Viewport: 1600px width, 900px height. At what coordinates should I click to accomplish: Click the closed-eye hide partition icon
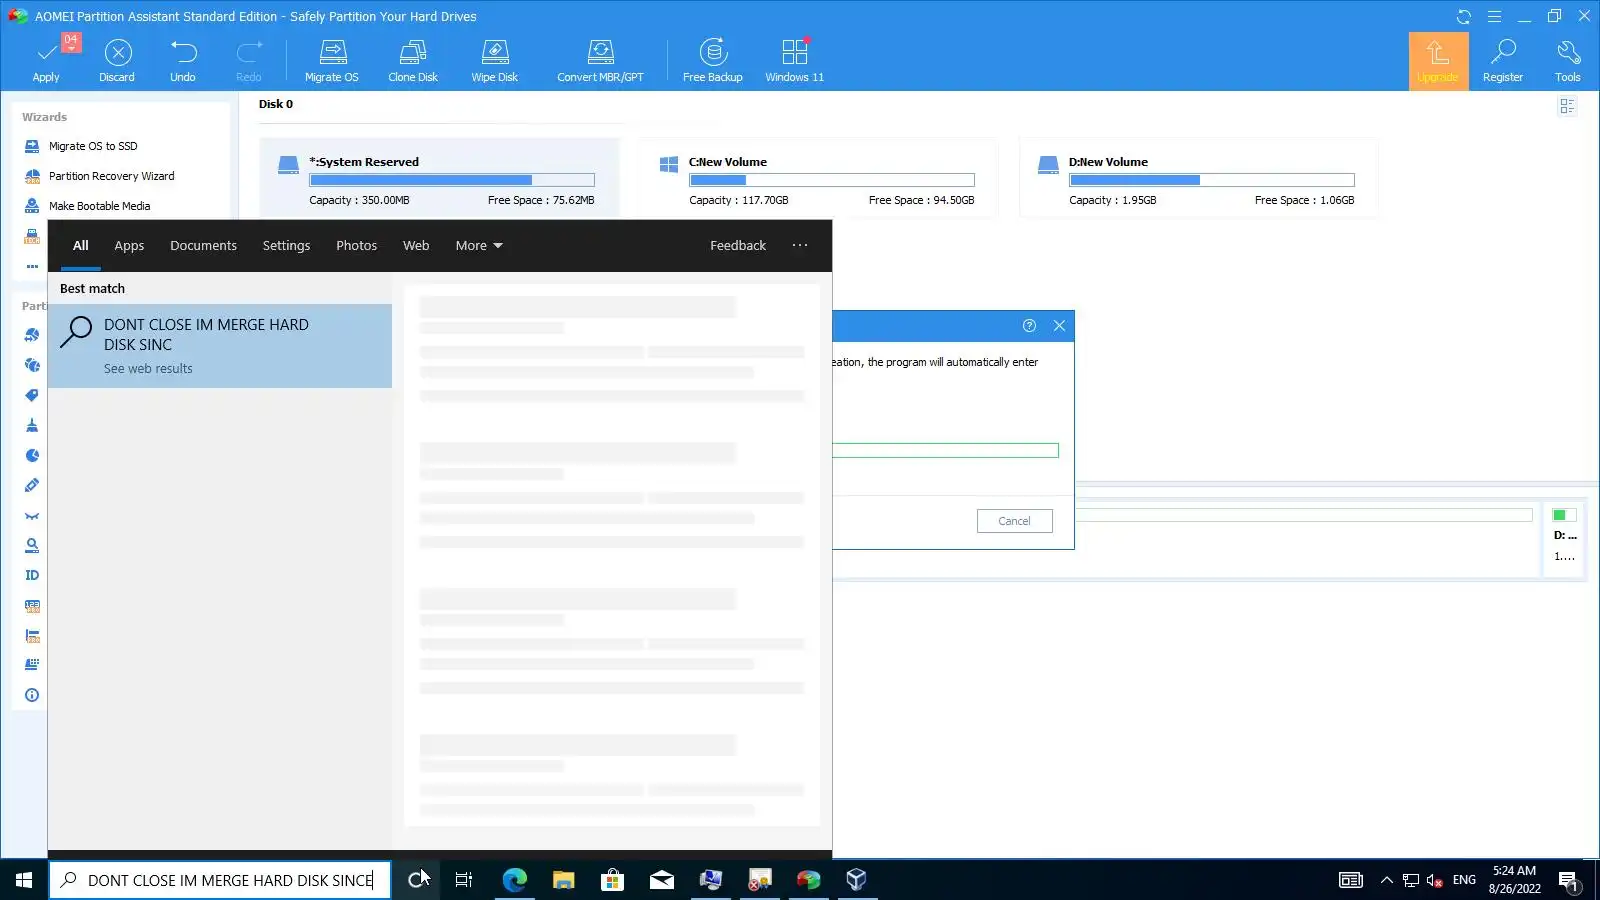(32, 516)
